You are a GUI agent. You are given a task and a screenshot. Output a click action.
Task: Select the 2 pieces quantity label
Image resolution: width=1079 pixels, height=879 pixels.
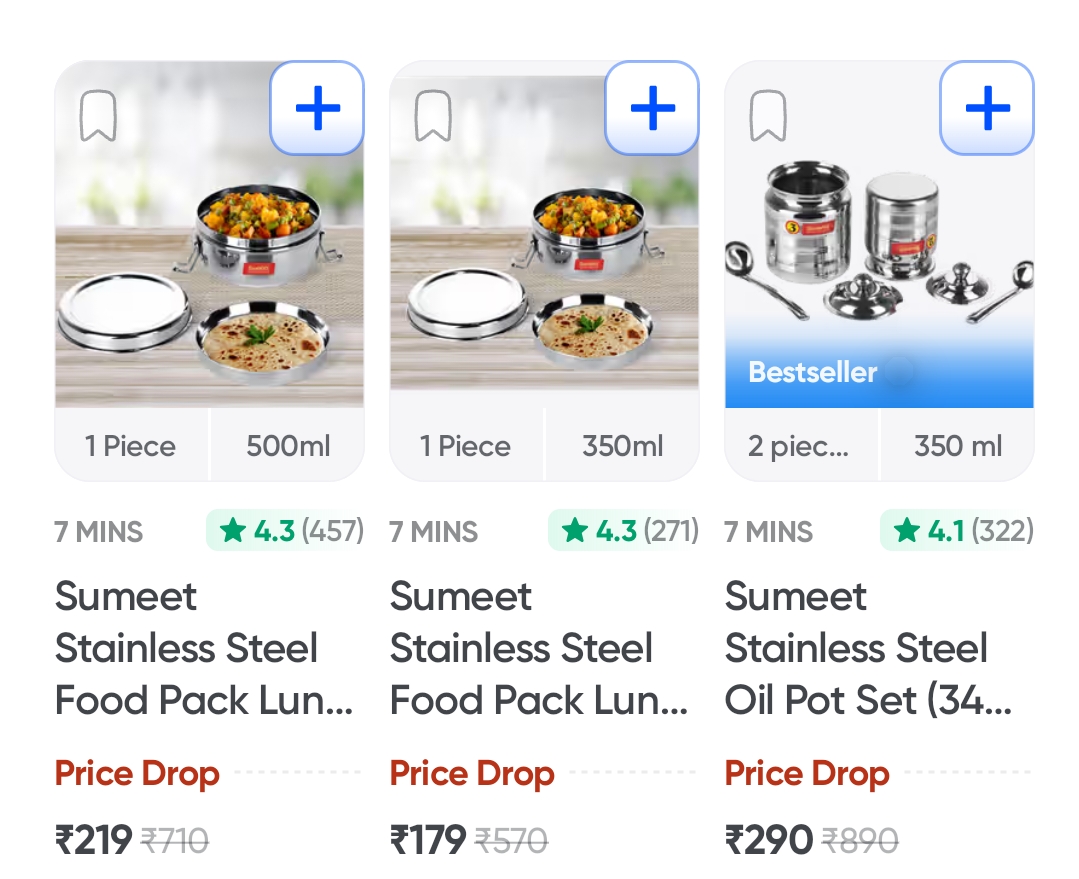point(798,446)
